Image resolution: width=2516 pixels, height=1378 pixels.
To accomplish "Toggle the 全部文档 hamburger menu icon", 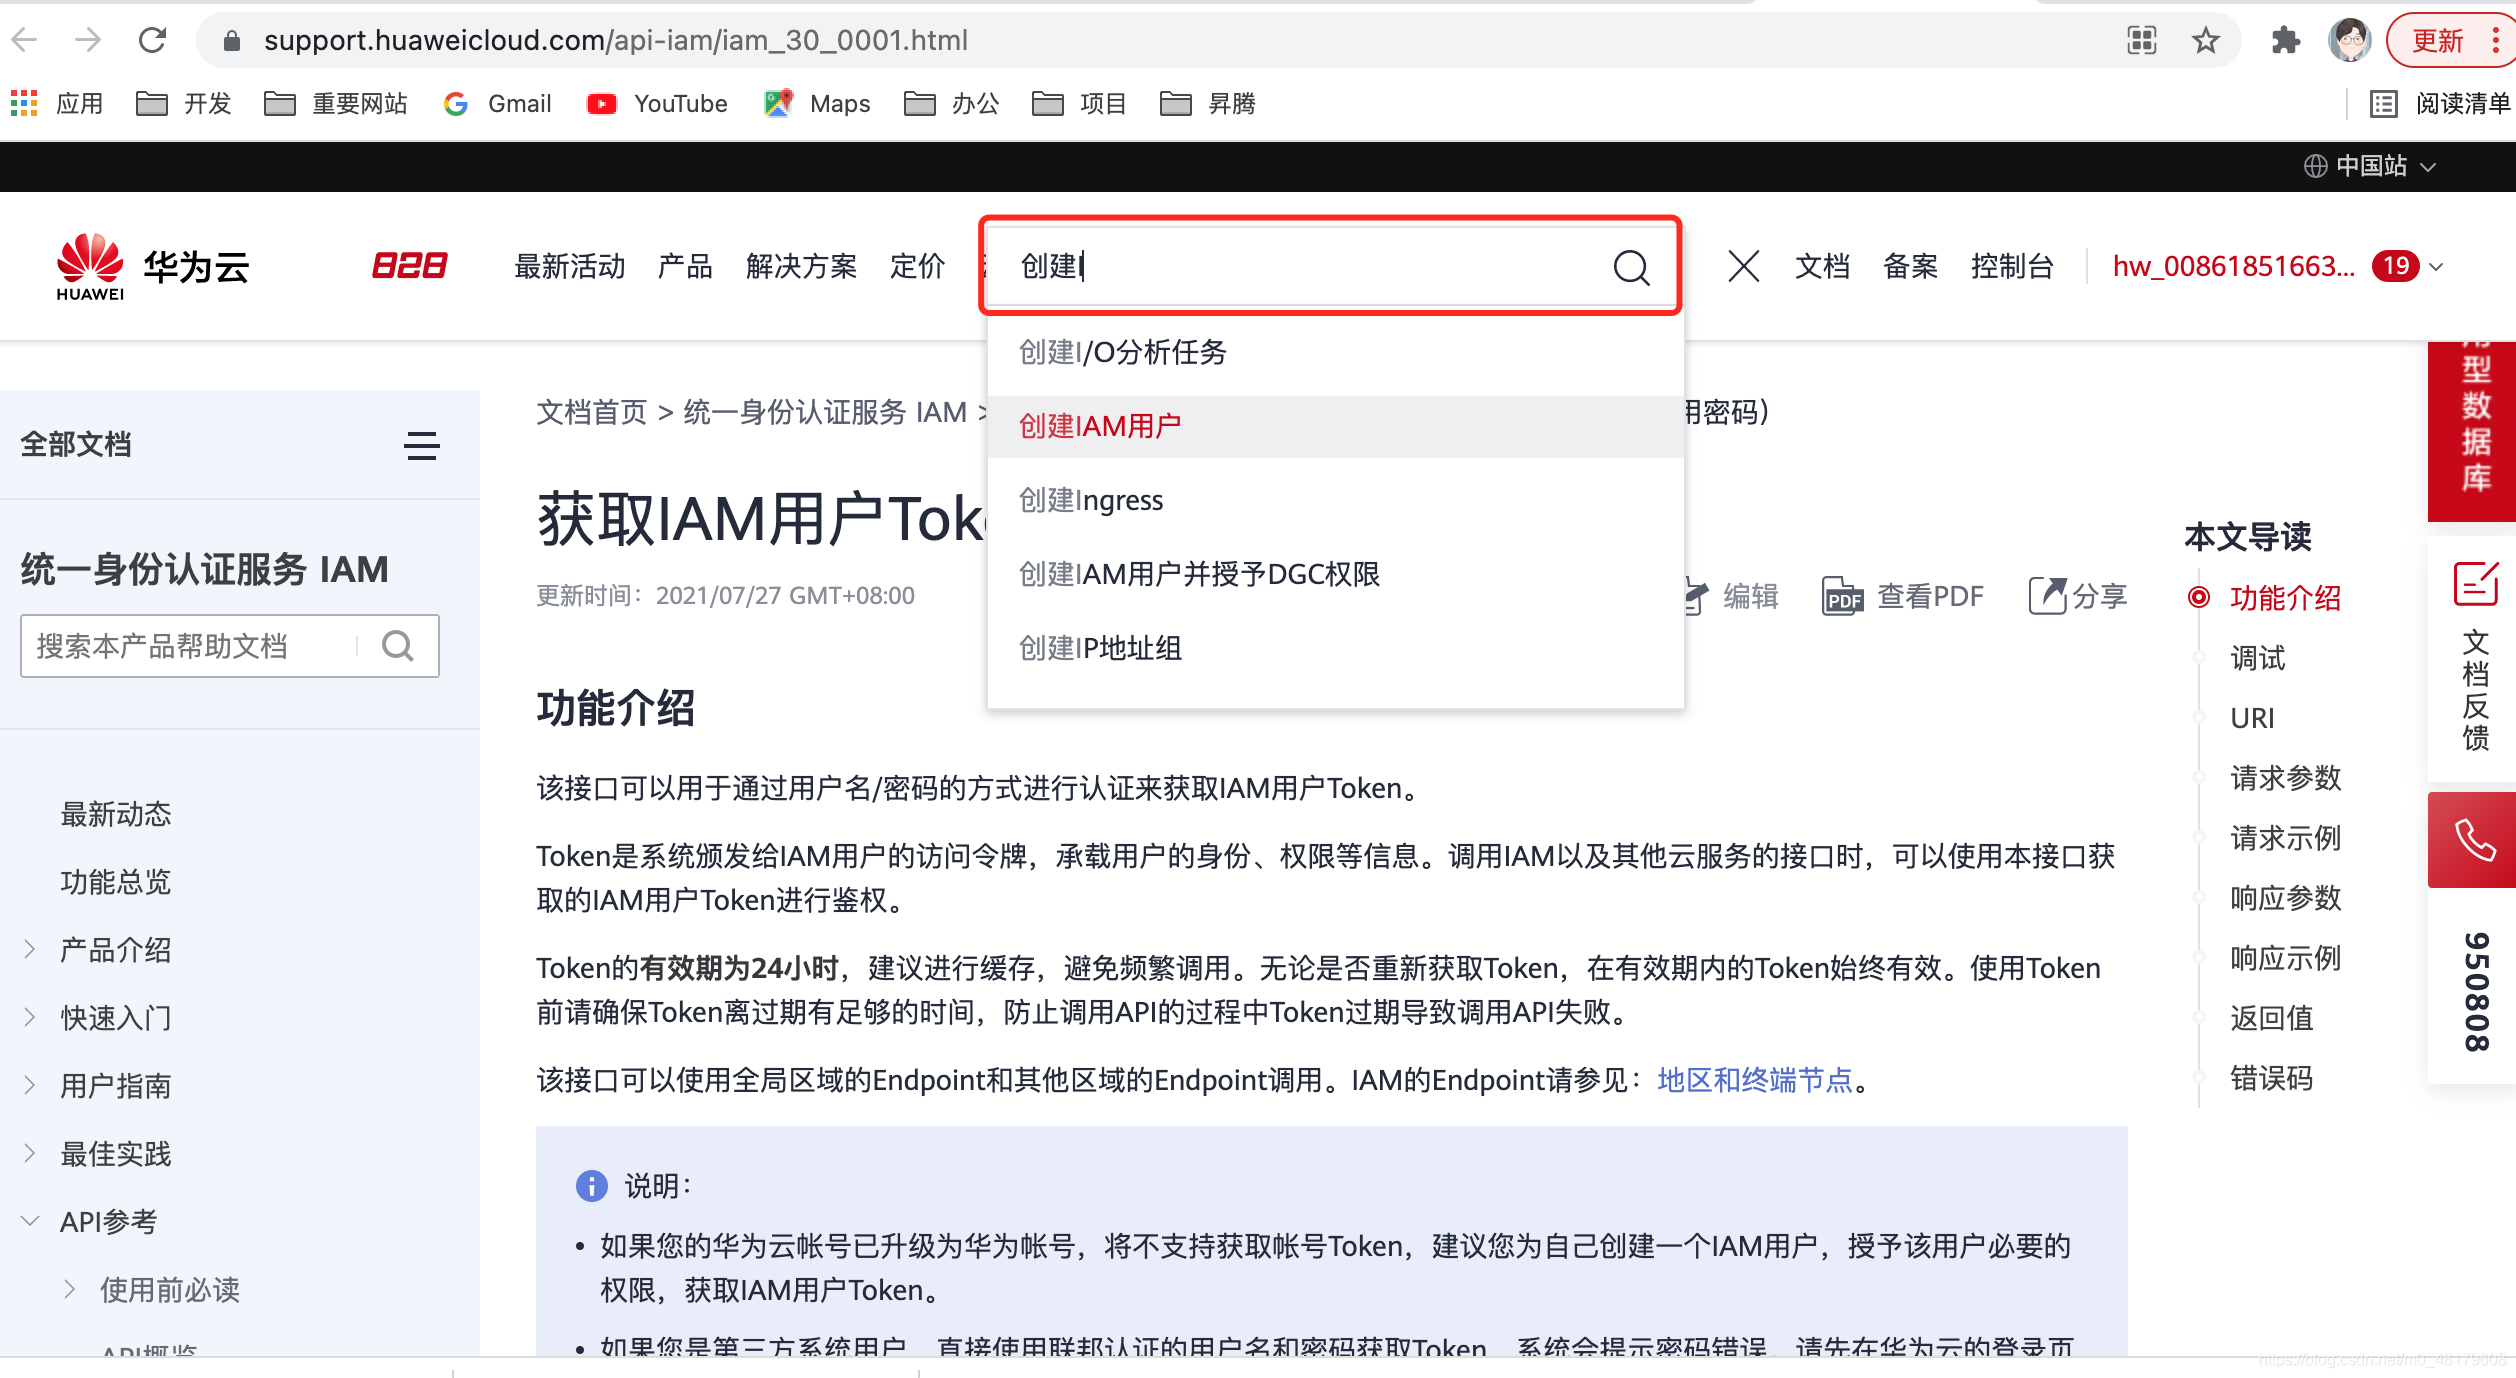I will point(421,446).
